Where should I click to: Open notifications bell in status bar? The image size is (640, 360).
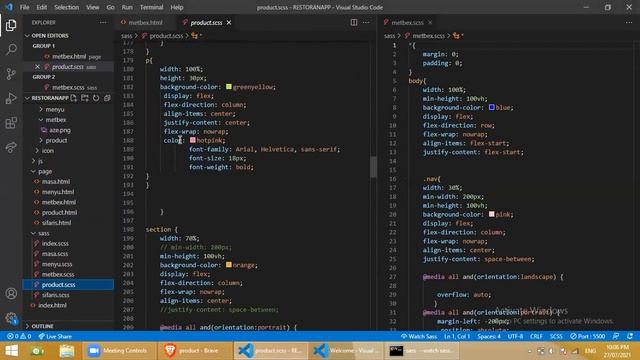pos(630,336)
